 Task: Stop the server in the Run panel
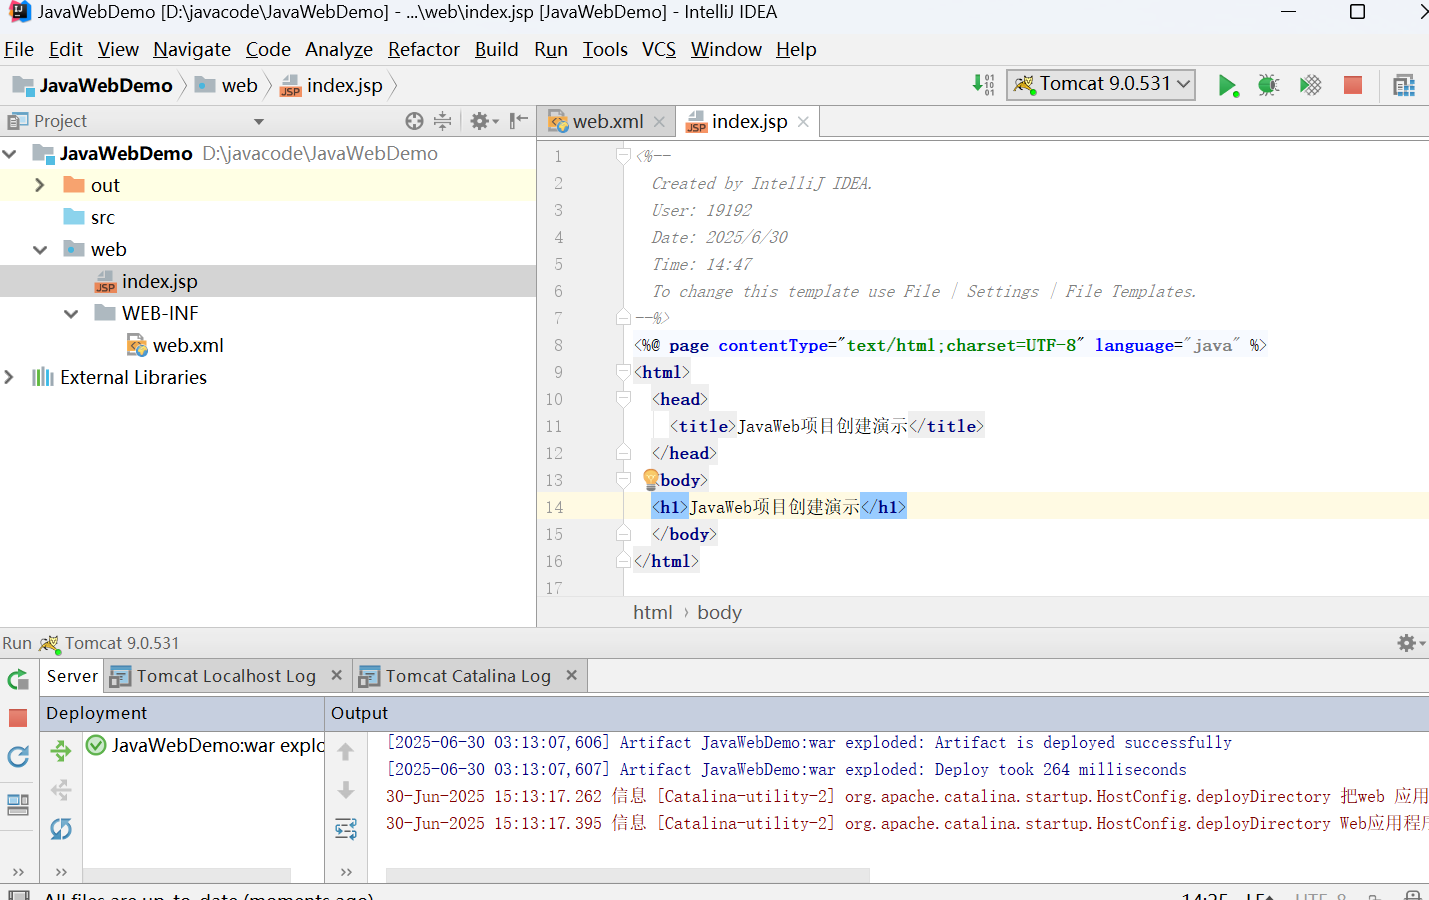click(x=18, y=718)
